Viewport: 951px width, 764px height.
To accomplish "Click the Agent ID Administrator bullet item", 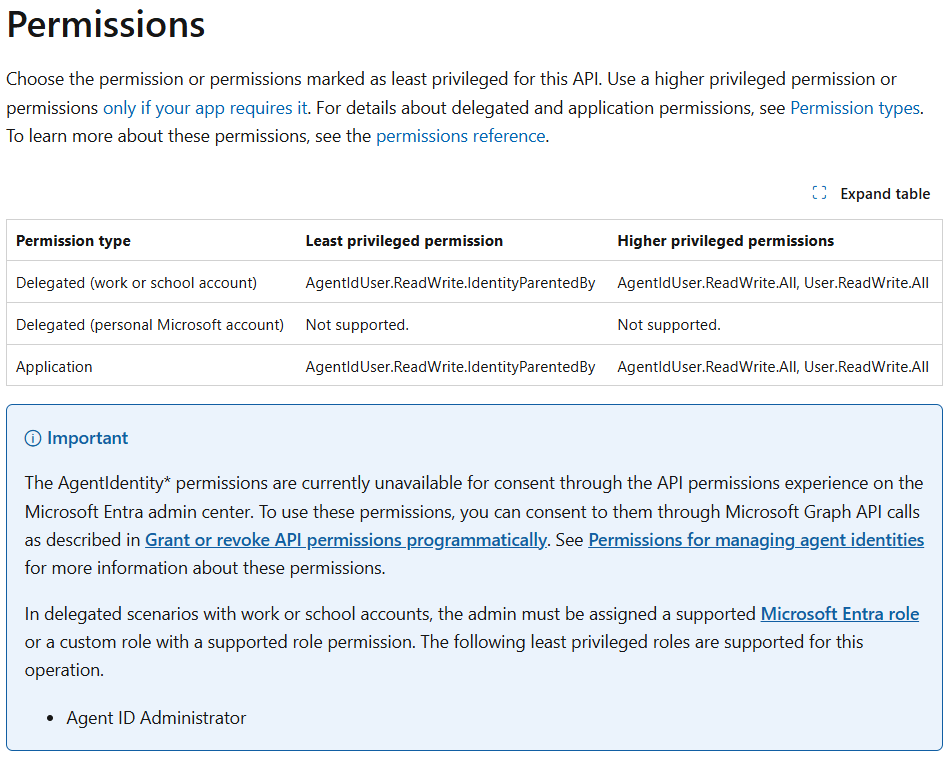I will pos(156,718).
